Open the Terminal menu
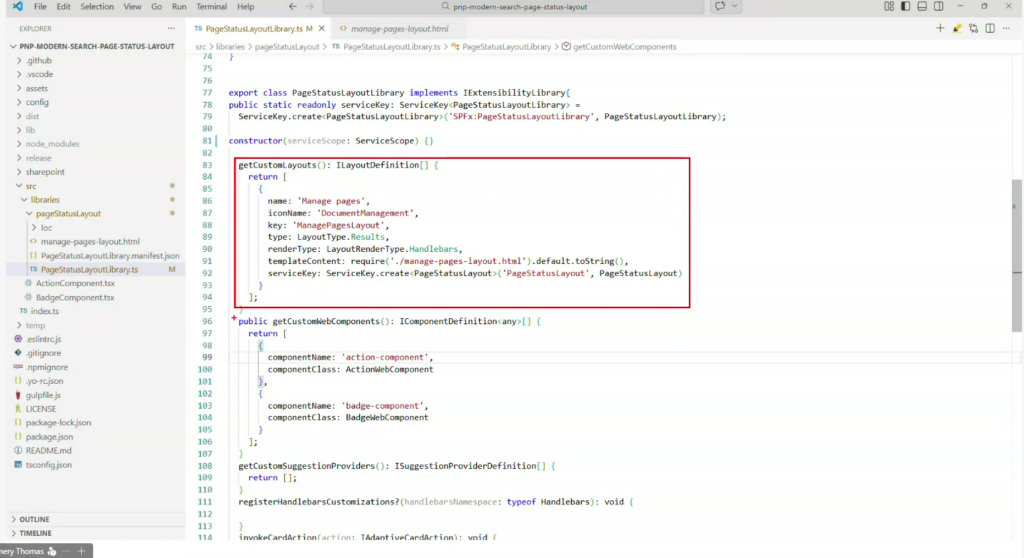The height and width of the screenshot is (558, 1024). (x=210, y=7)
